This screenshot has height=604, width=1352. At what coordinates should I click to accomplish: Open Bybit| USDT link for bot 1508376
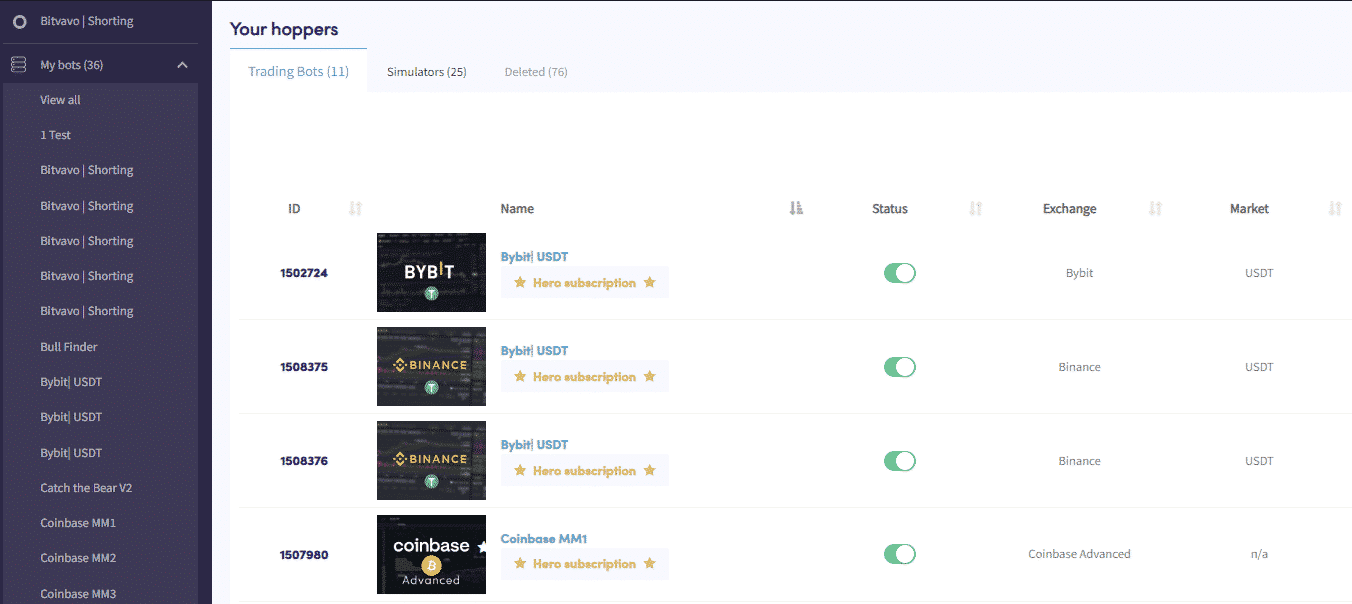tap(534, 445)
